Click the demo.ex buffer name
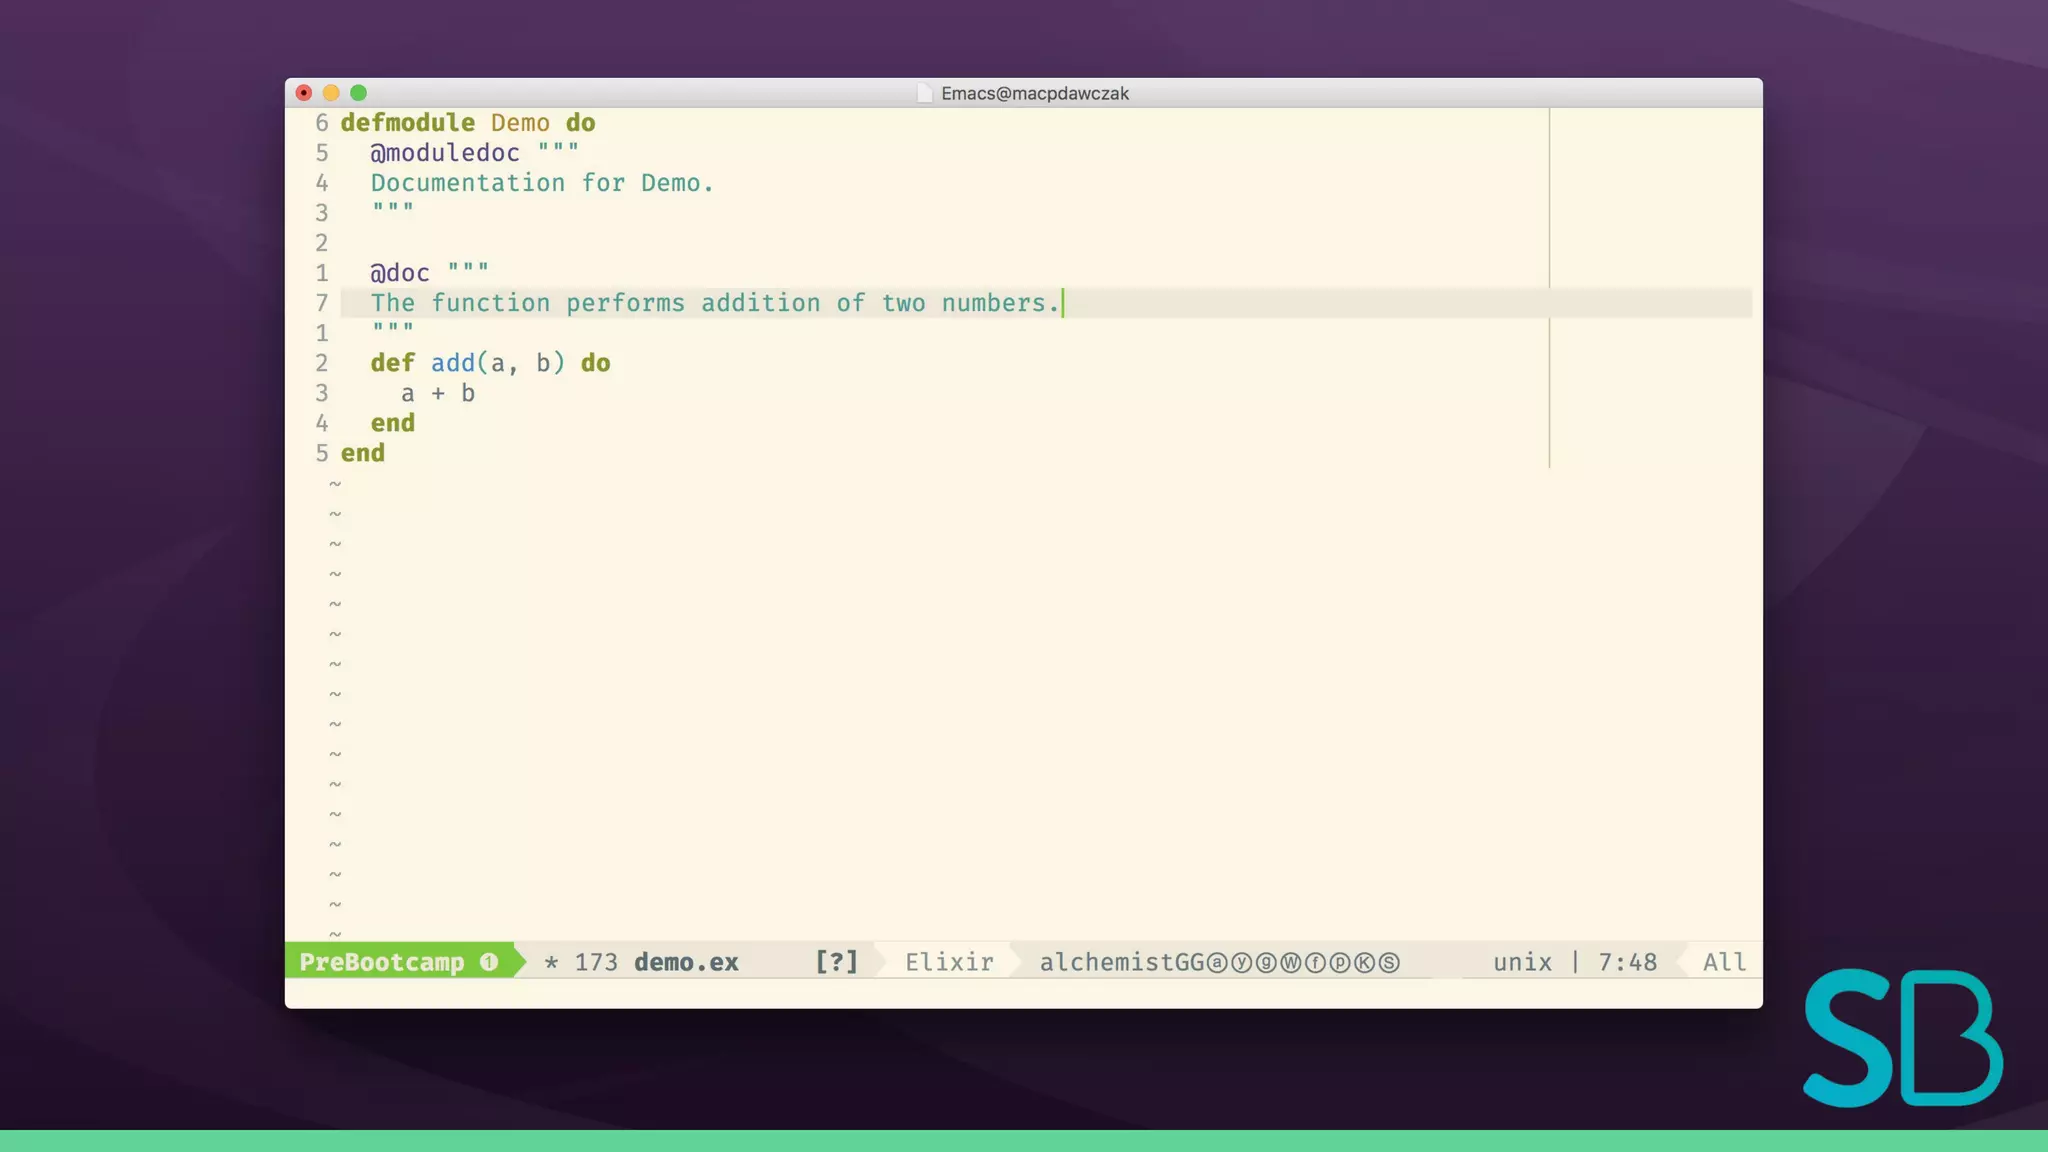The width and height of the screenshot is (2048, 1152). tap(686, 962)
